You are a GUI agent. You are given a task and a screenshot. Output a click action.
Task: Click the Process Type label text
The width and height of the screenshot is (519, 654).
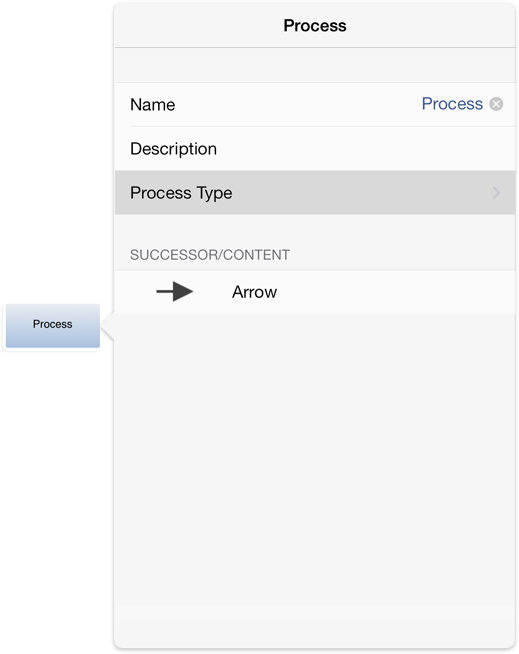(x=181, y=193)
